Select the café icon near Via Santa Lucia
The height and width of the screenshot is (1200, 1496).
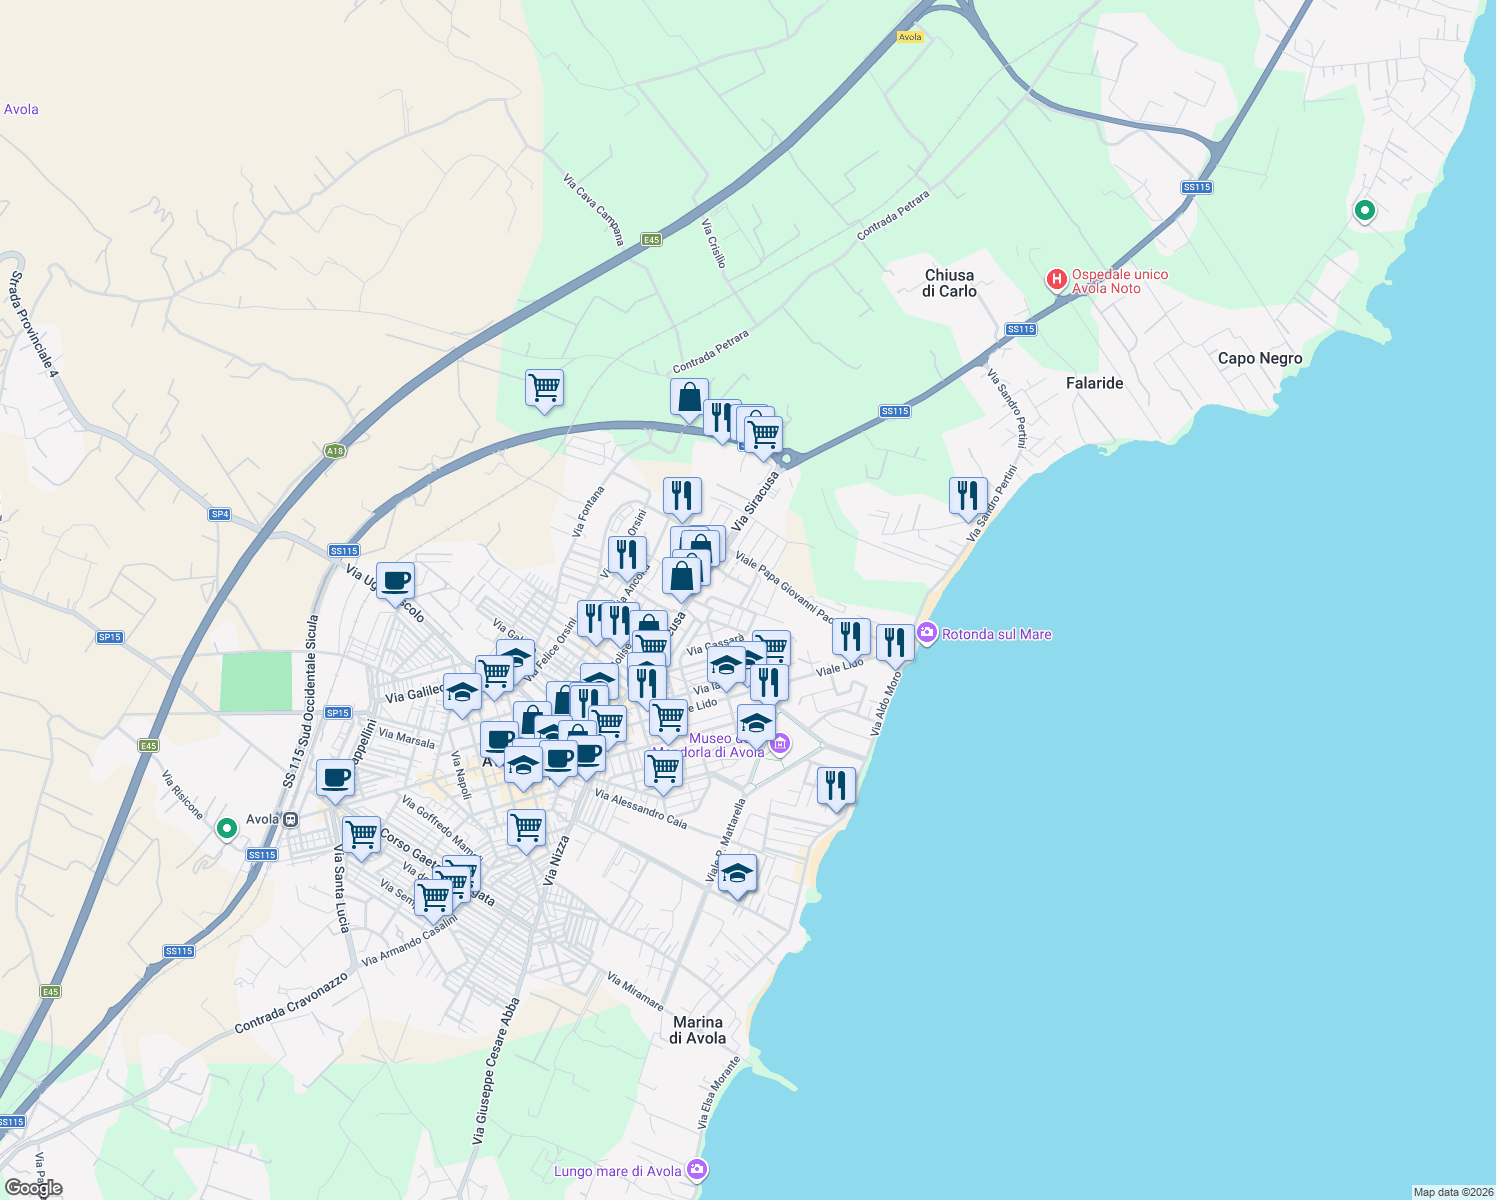(x=334, y=779)
